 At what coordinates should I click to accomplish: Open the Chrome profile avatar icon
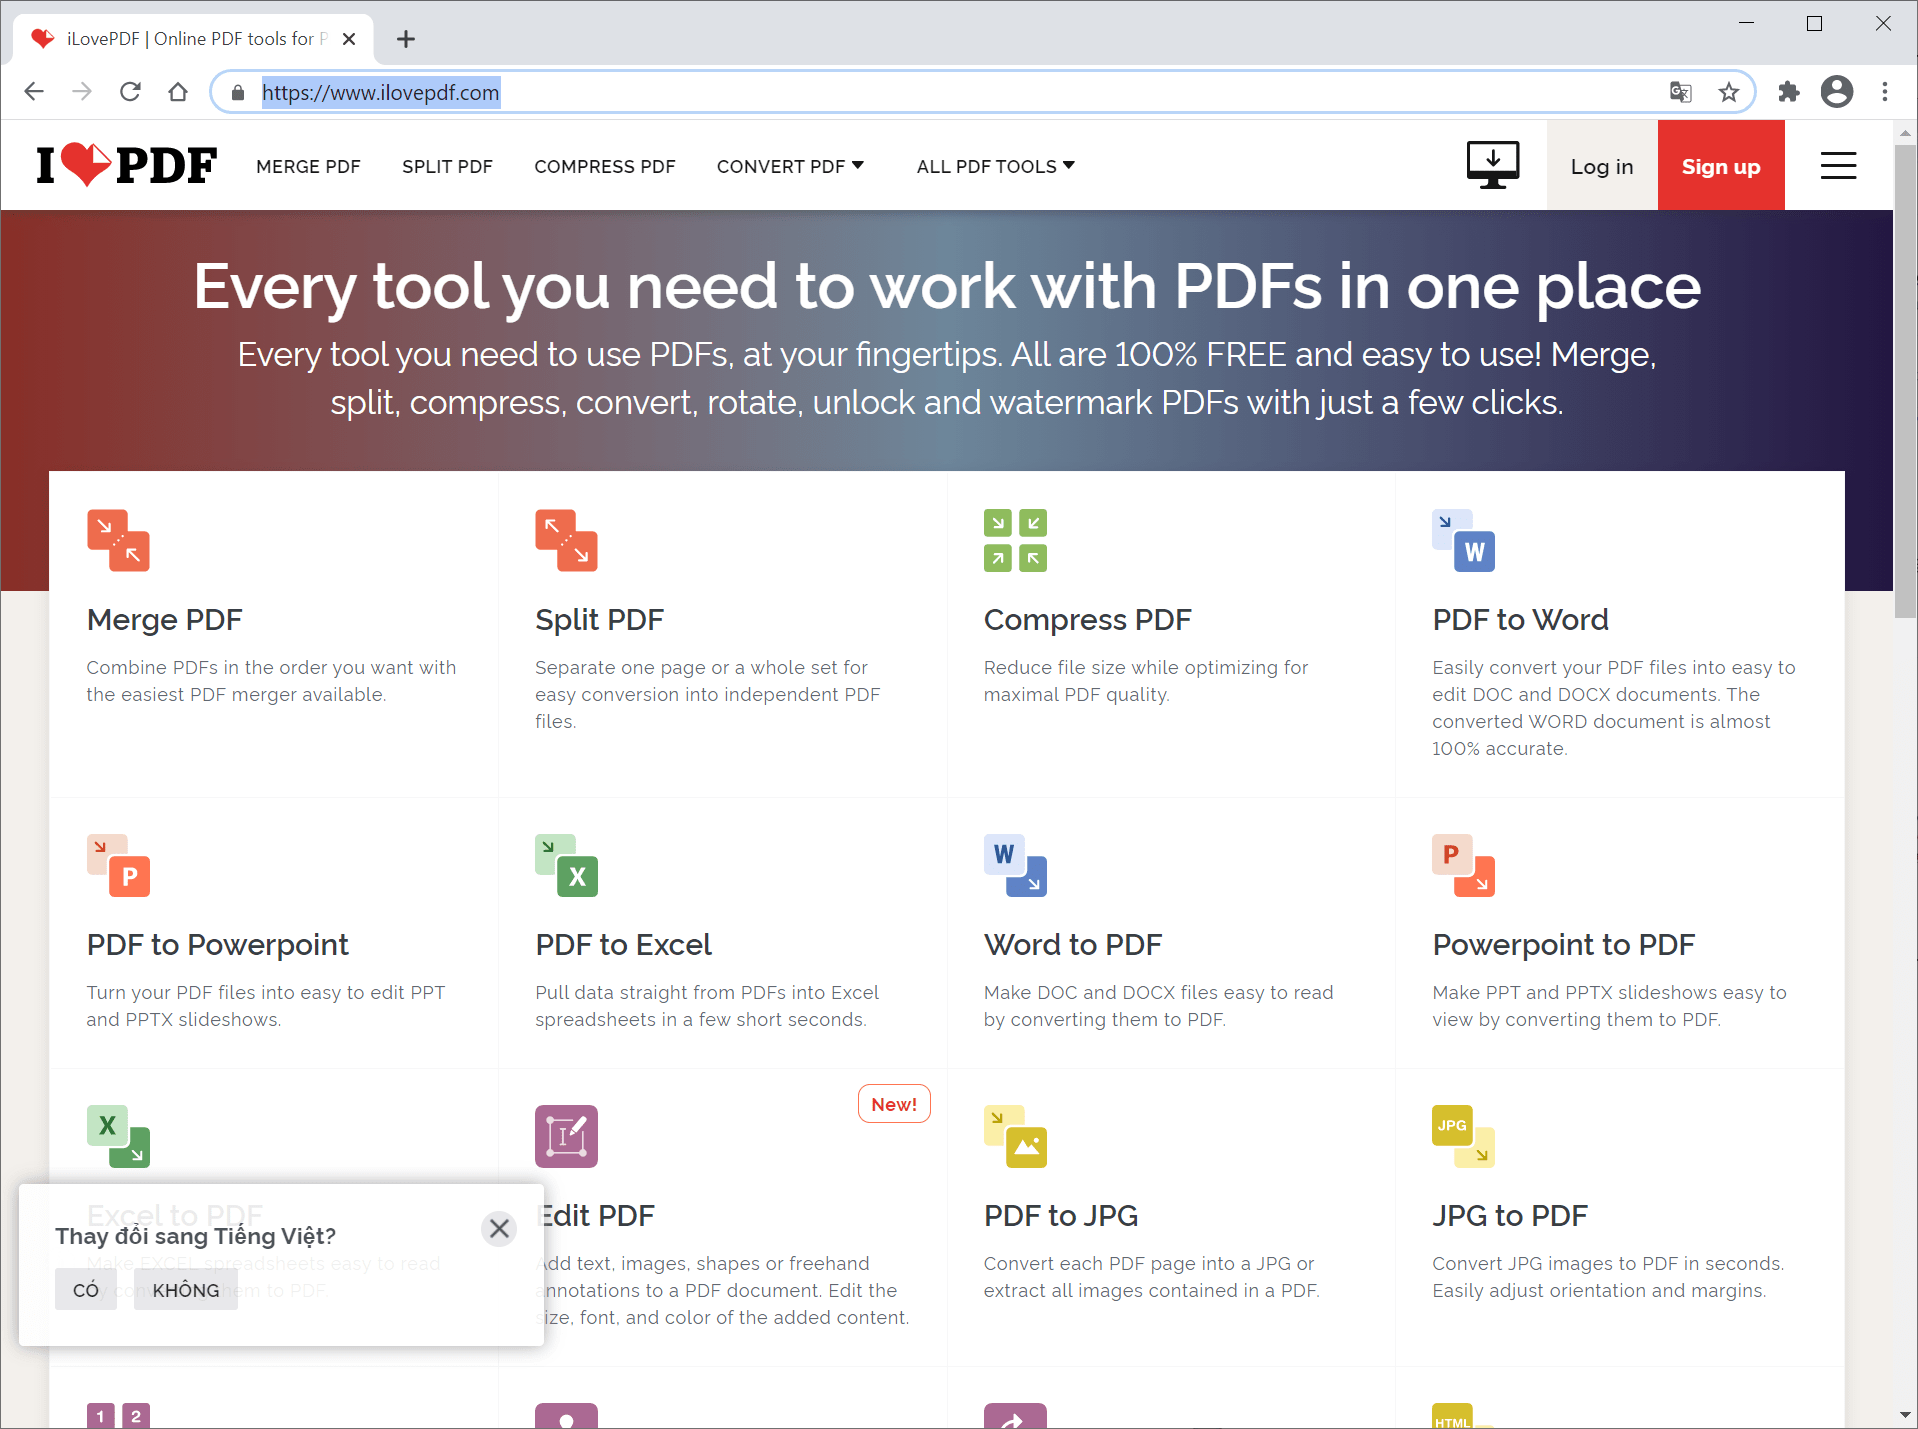(1836, 92)
